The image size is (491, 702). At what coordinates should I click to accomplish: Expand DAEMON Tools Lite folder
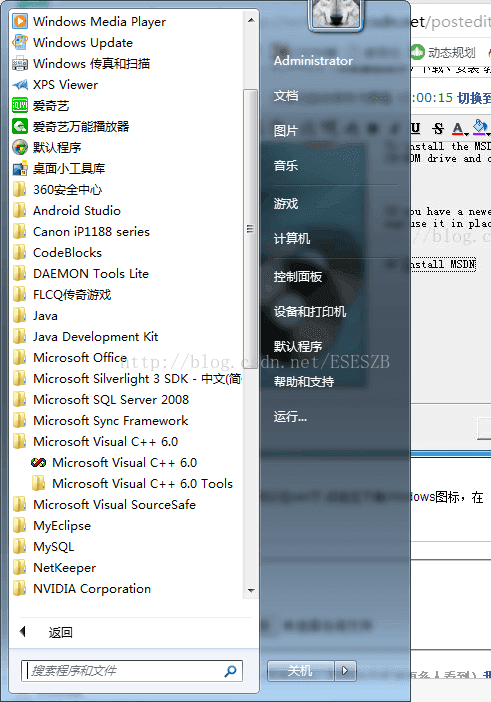(90, 274)
